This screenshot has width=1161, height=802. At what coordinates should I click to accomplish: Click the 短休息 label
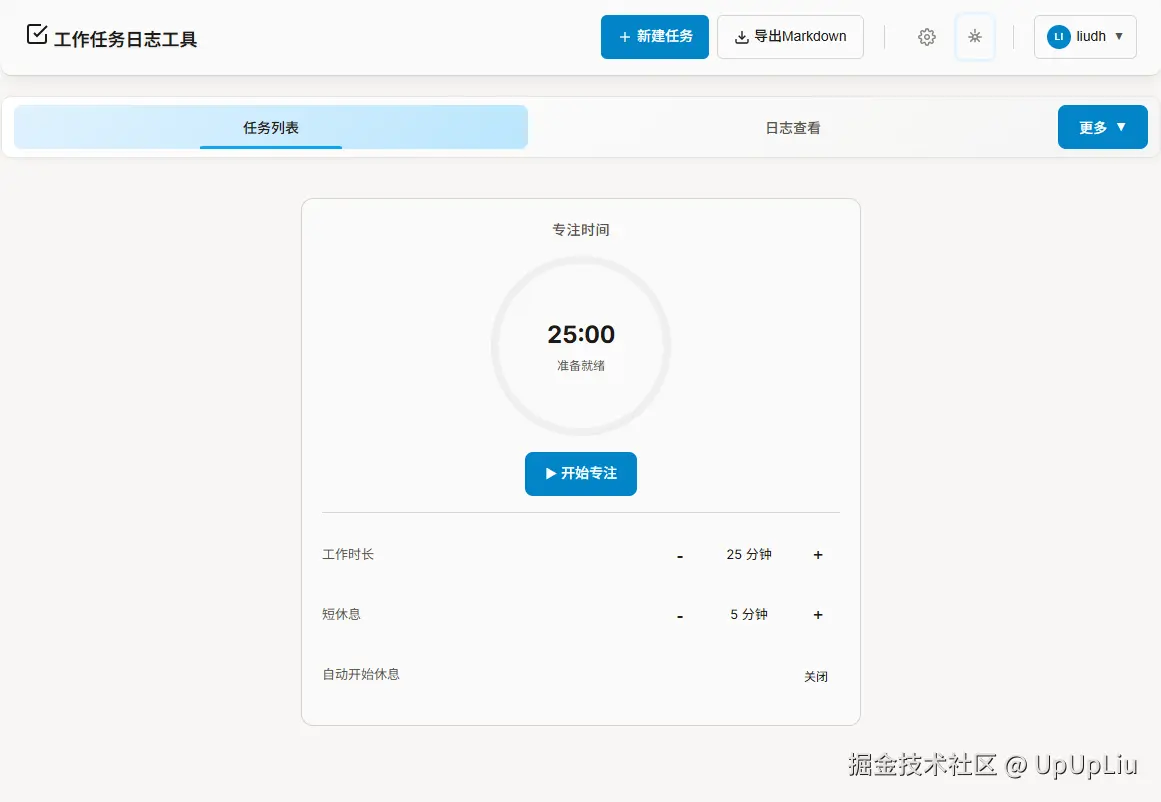click(x=341, y=614)
